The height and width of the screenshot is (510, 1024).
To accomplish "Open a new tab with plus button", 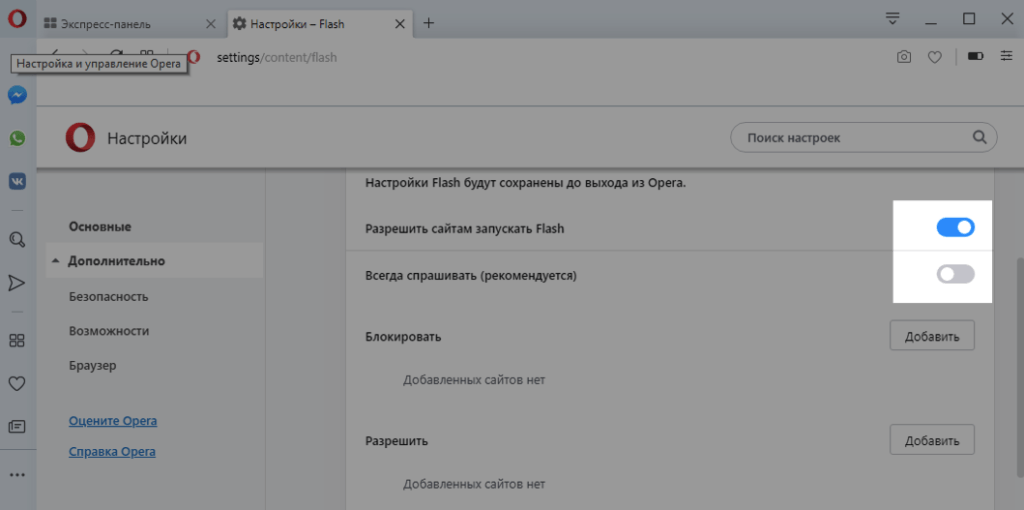I will tap(428, 23).
